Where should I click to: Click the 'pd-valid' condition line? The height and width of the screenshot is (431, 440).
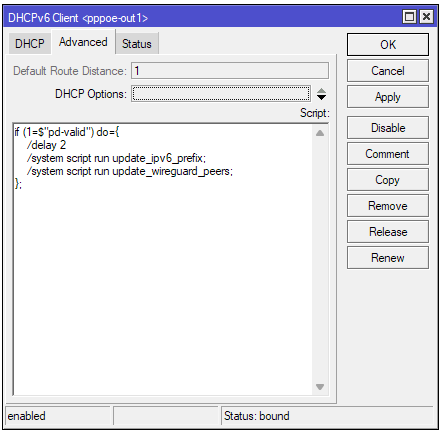click(x=67, y=132)
